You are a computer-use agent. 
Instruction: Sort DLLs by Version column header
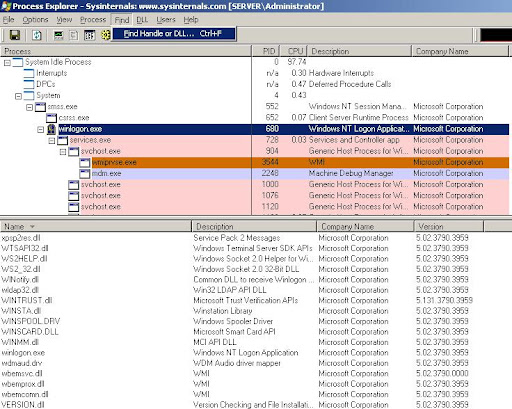point(449,227)
